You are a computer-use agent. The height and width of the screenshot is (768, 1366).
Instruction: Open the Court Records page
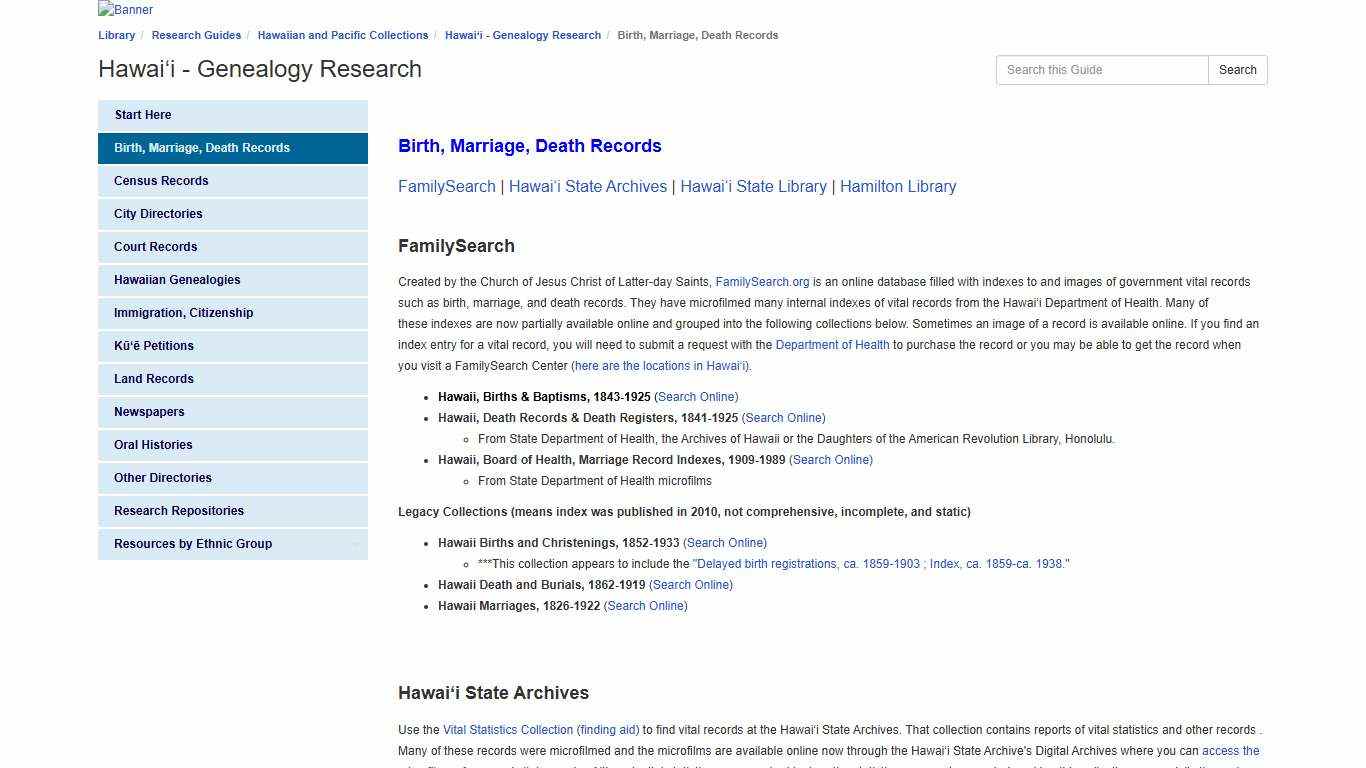pyautogui.click(x=155, y=247)
